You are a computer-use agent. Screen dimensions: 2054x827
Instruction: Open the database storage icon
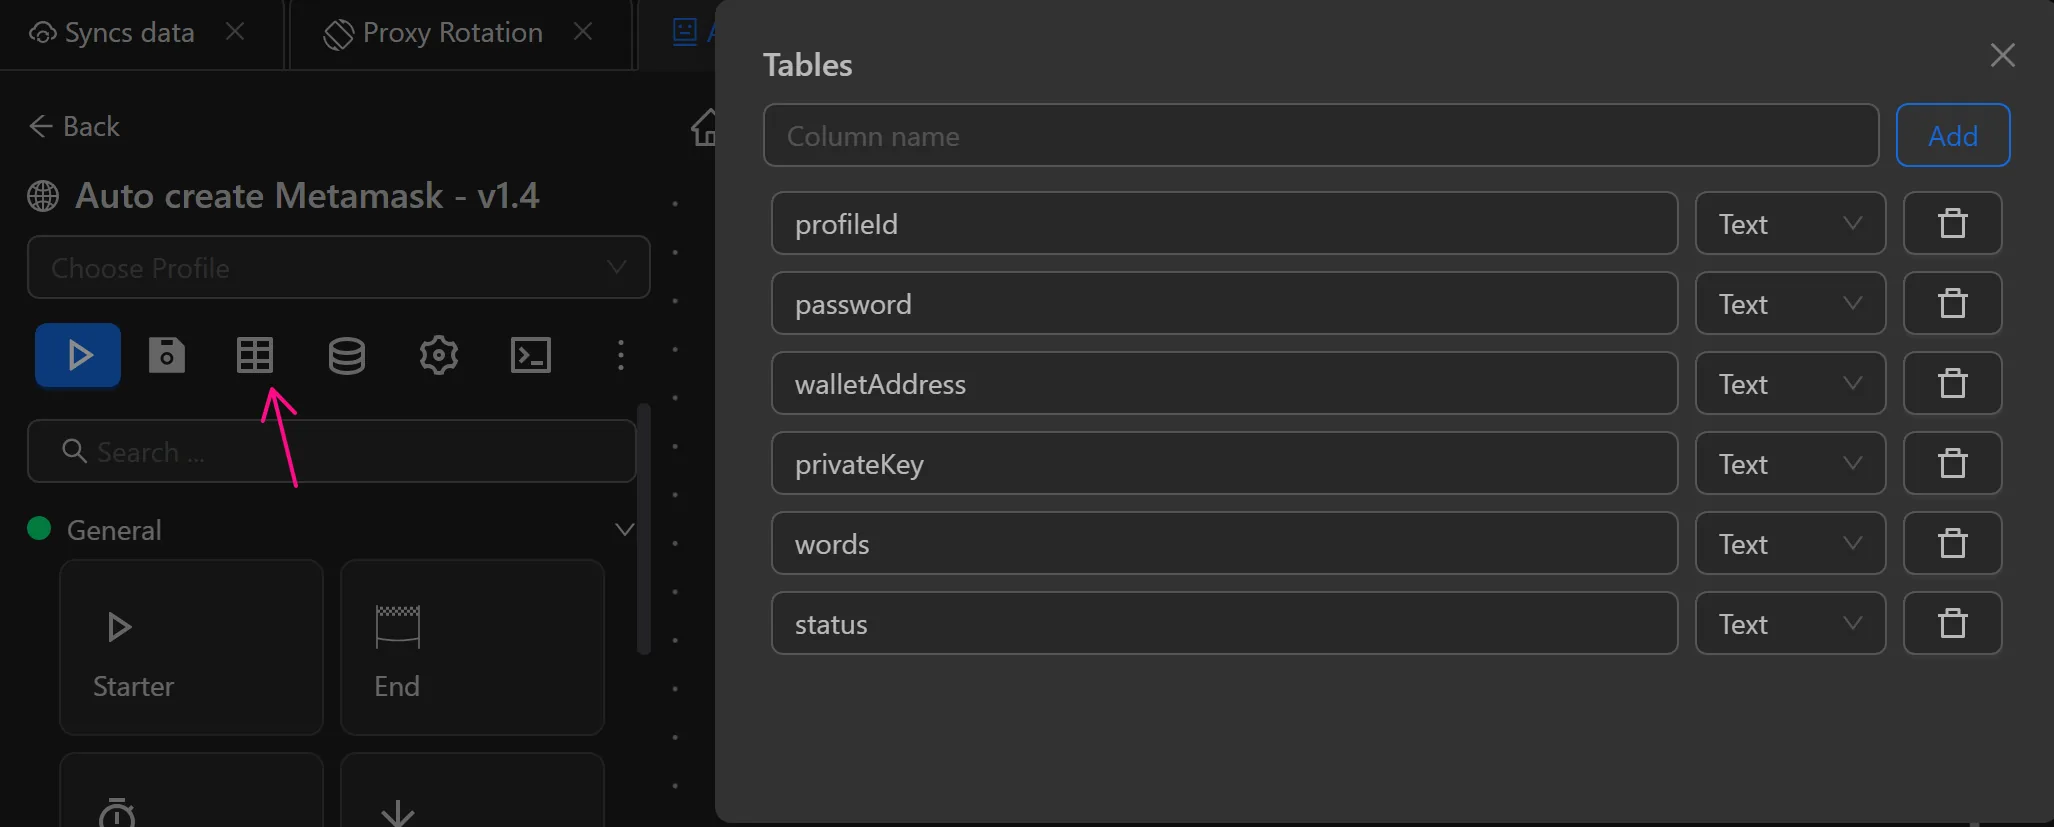tap(347, 355)
